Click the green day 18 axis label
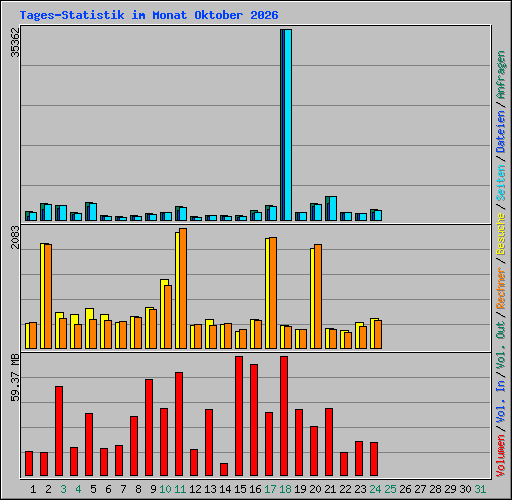 click(x=285, y=489)
